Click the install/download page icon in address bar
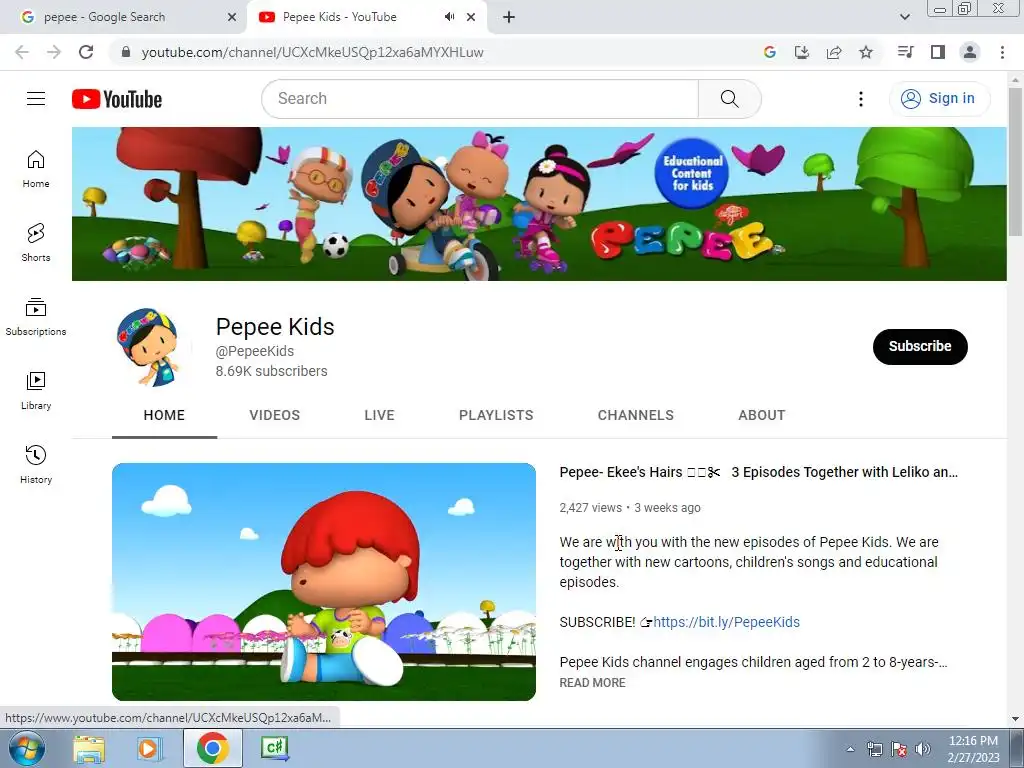This screenshot has height=768, width=1024. [802, 52]
